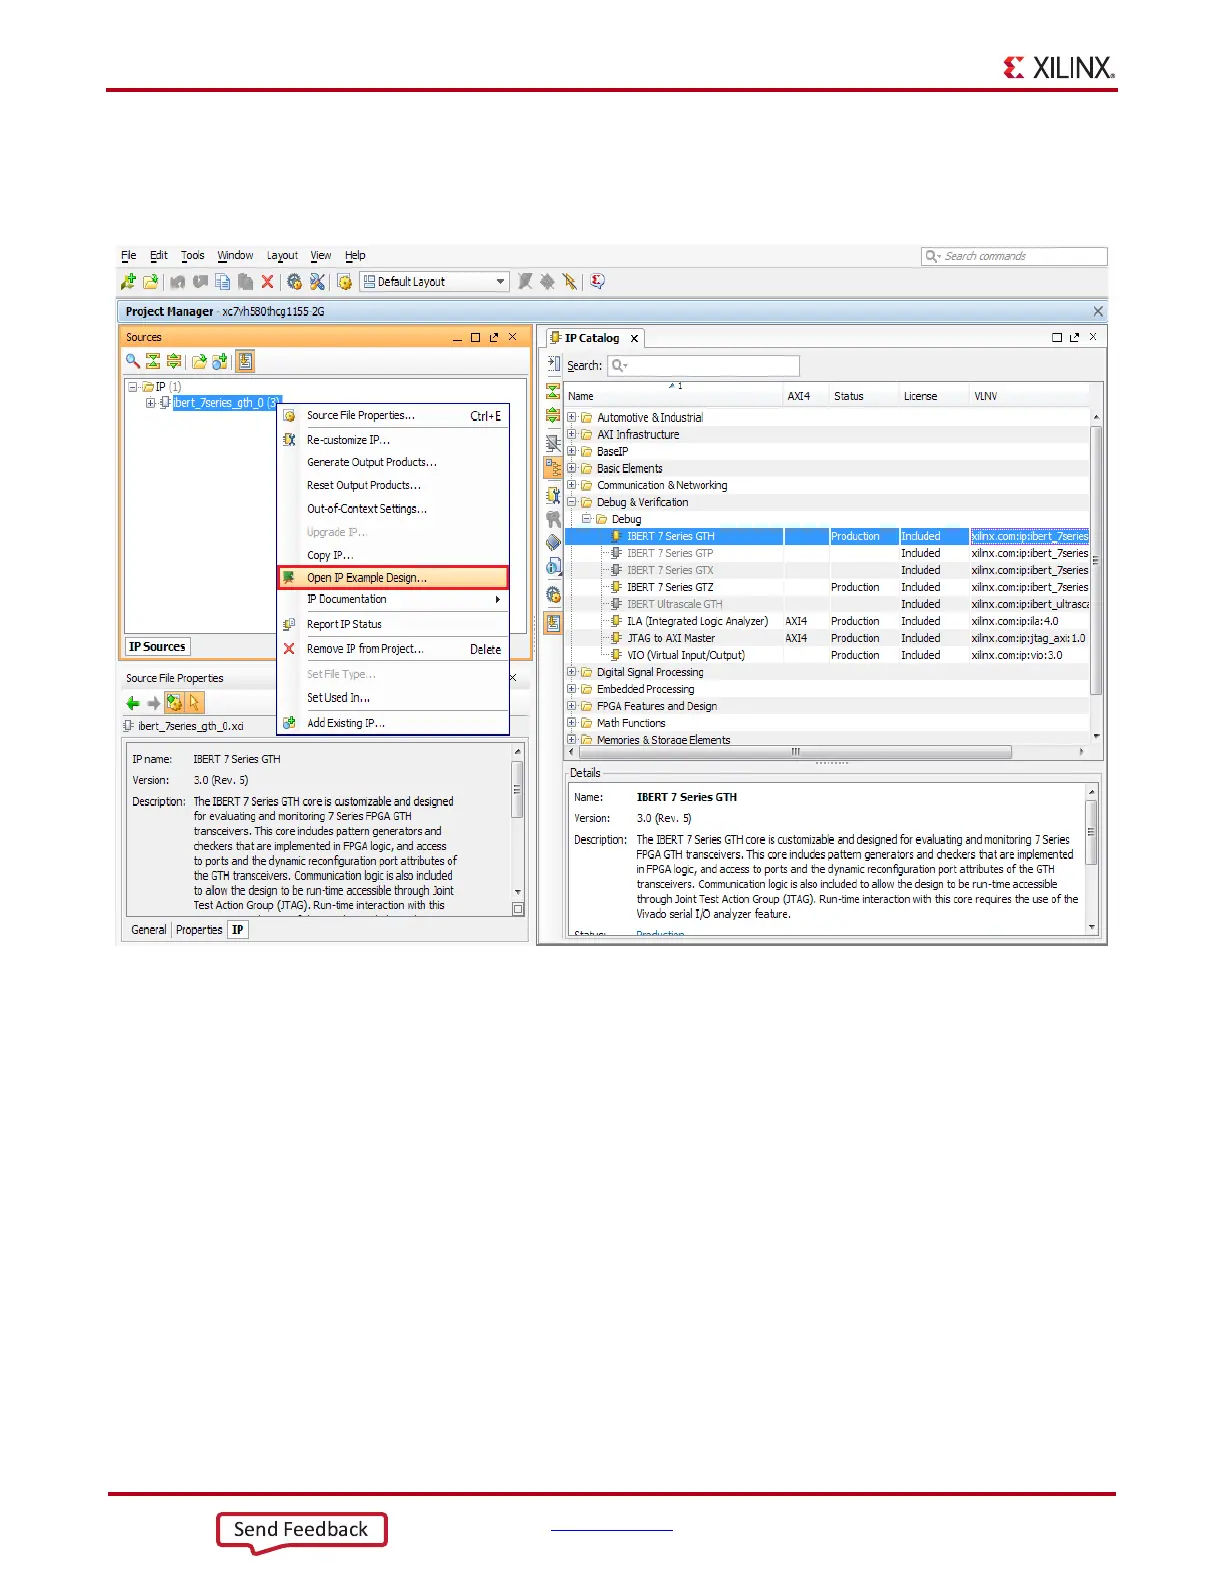
Task: Click the Status column header
Action: [865, 396]
